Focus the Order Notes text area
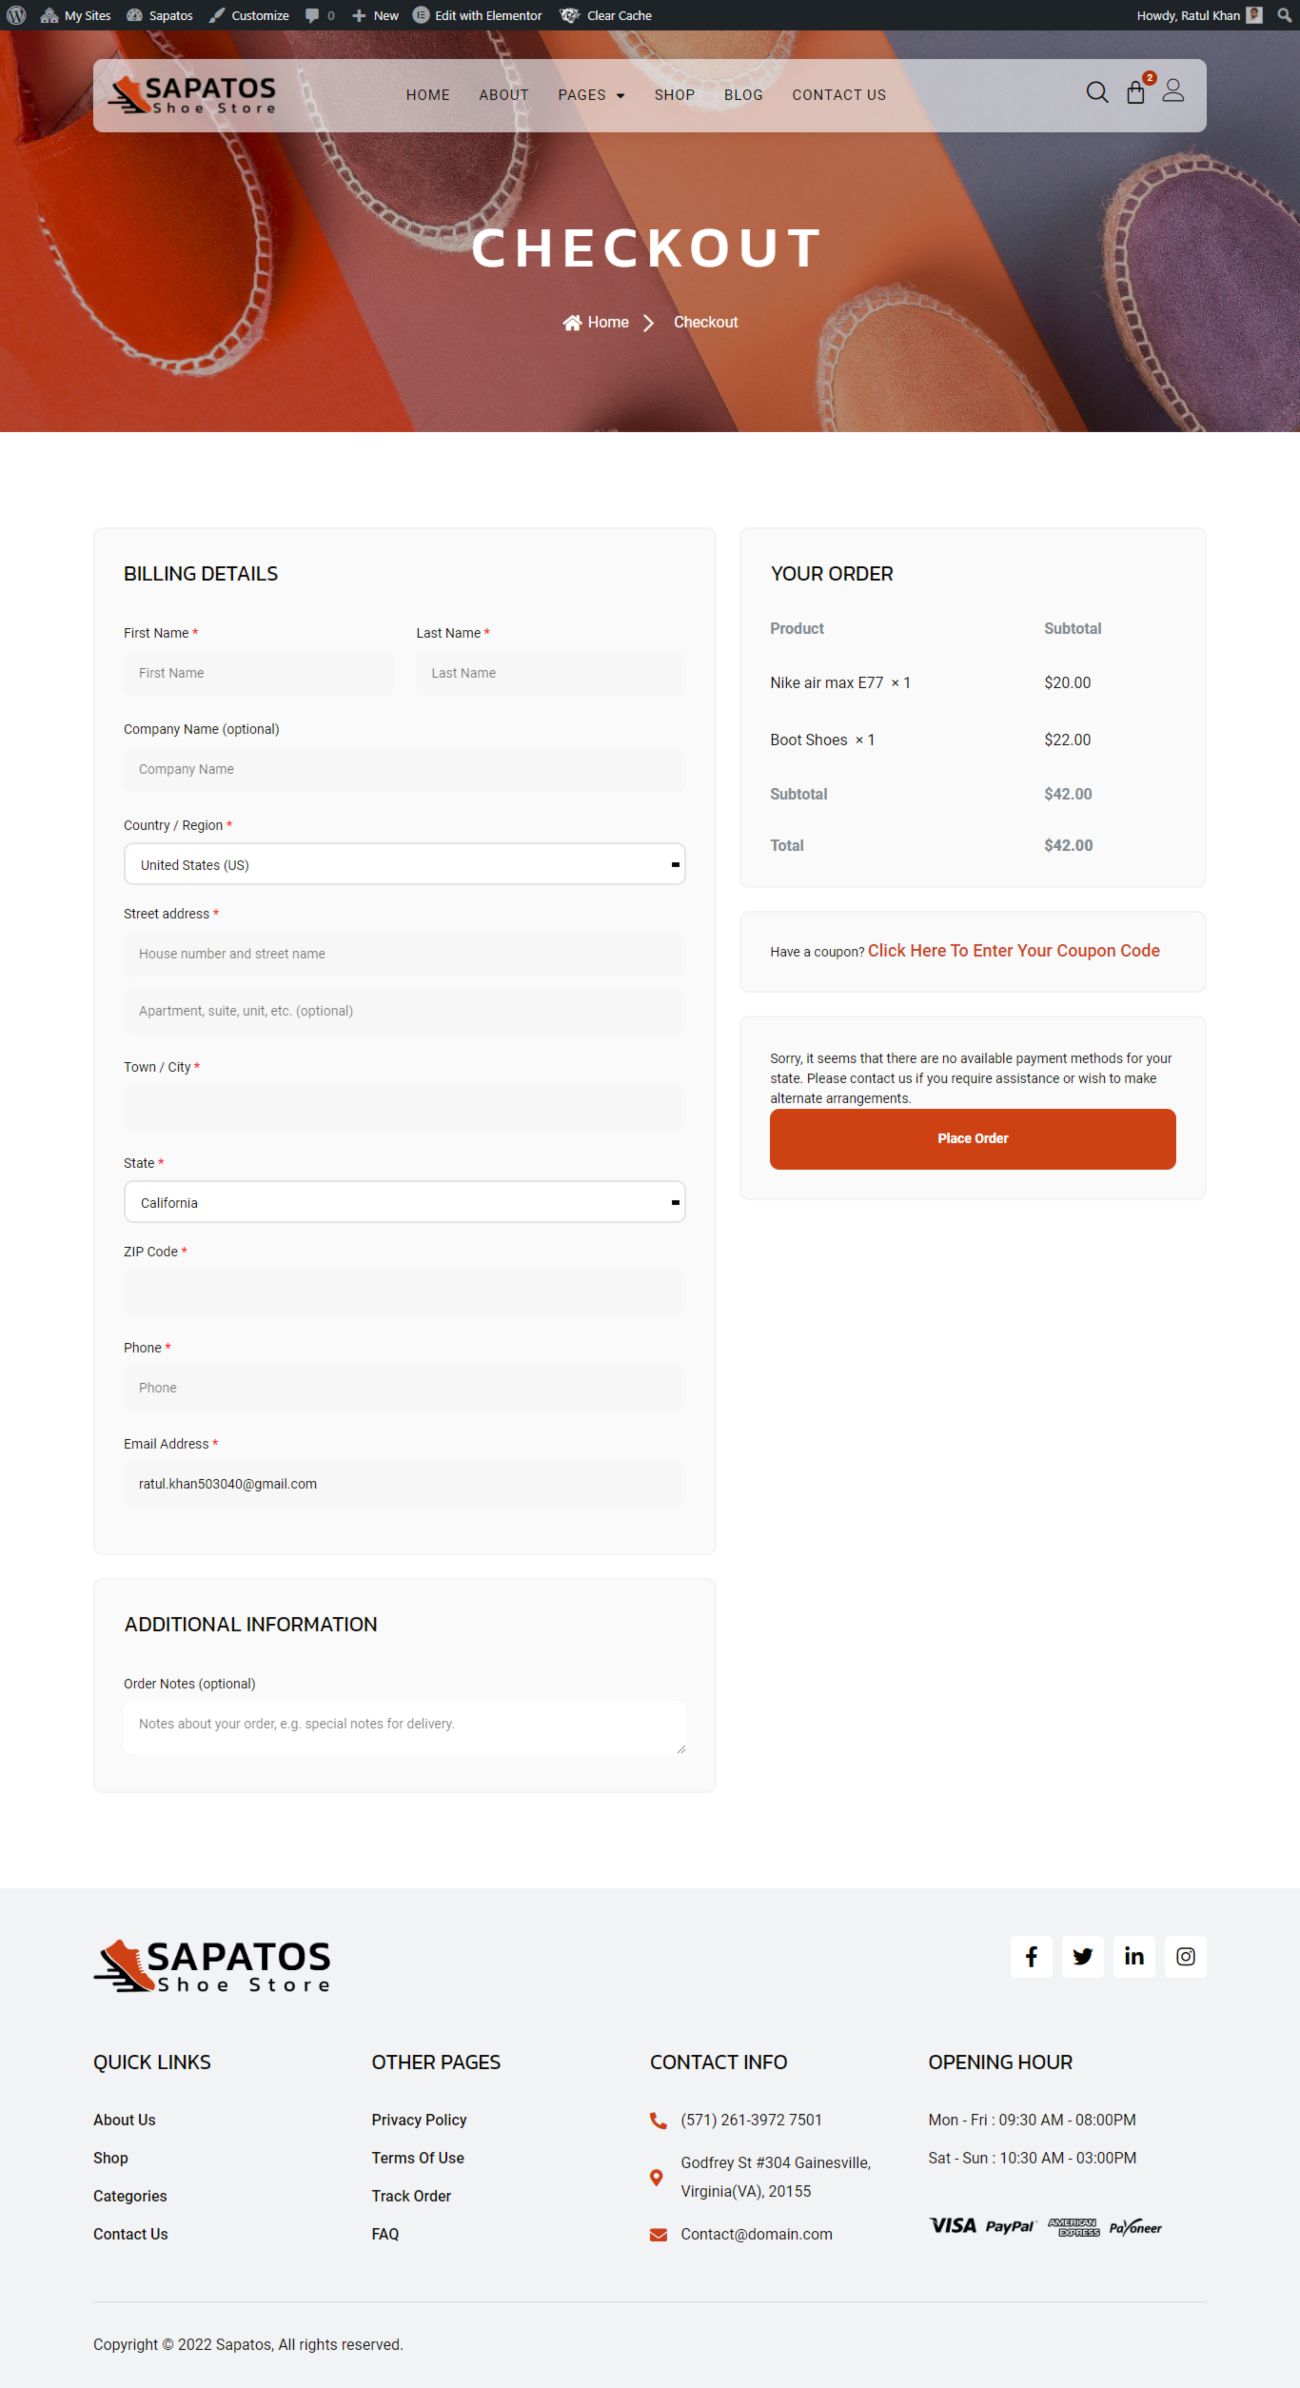The height and width of the screenshot is (2388, 1300). [x=404, y=1727]
